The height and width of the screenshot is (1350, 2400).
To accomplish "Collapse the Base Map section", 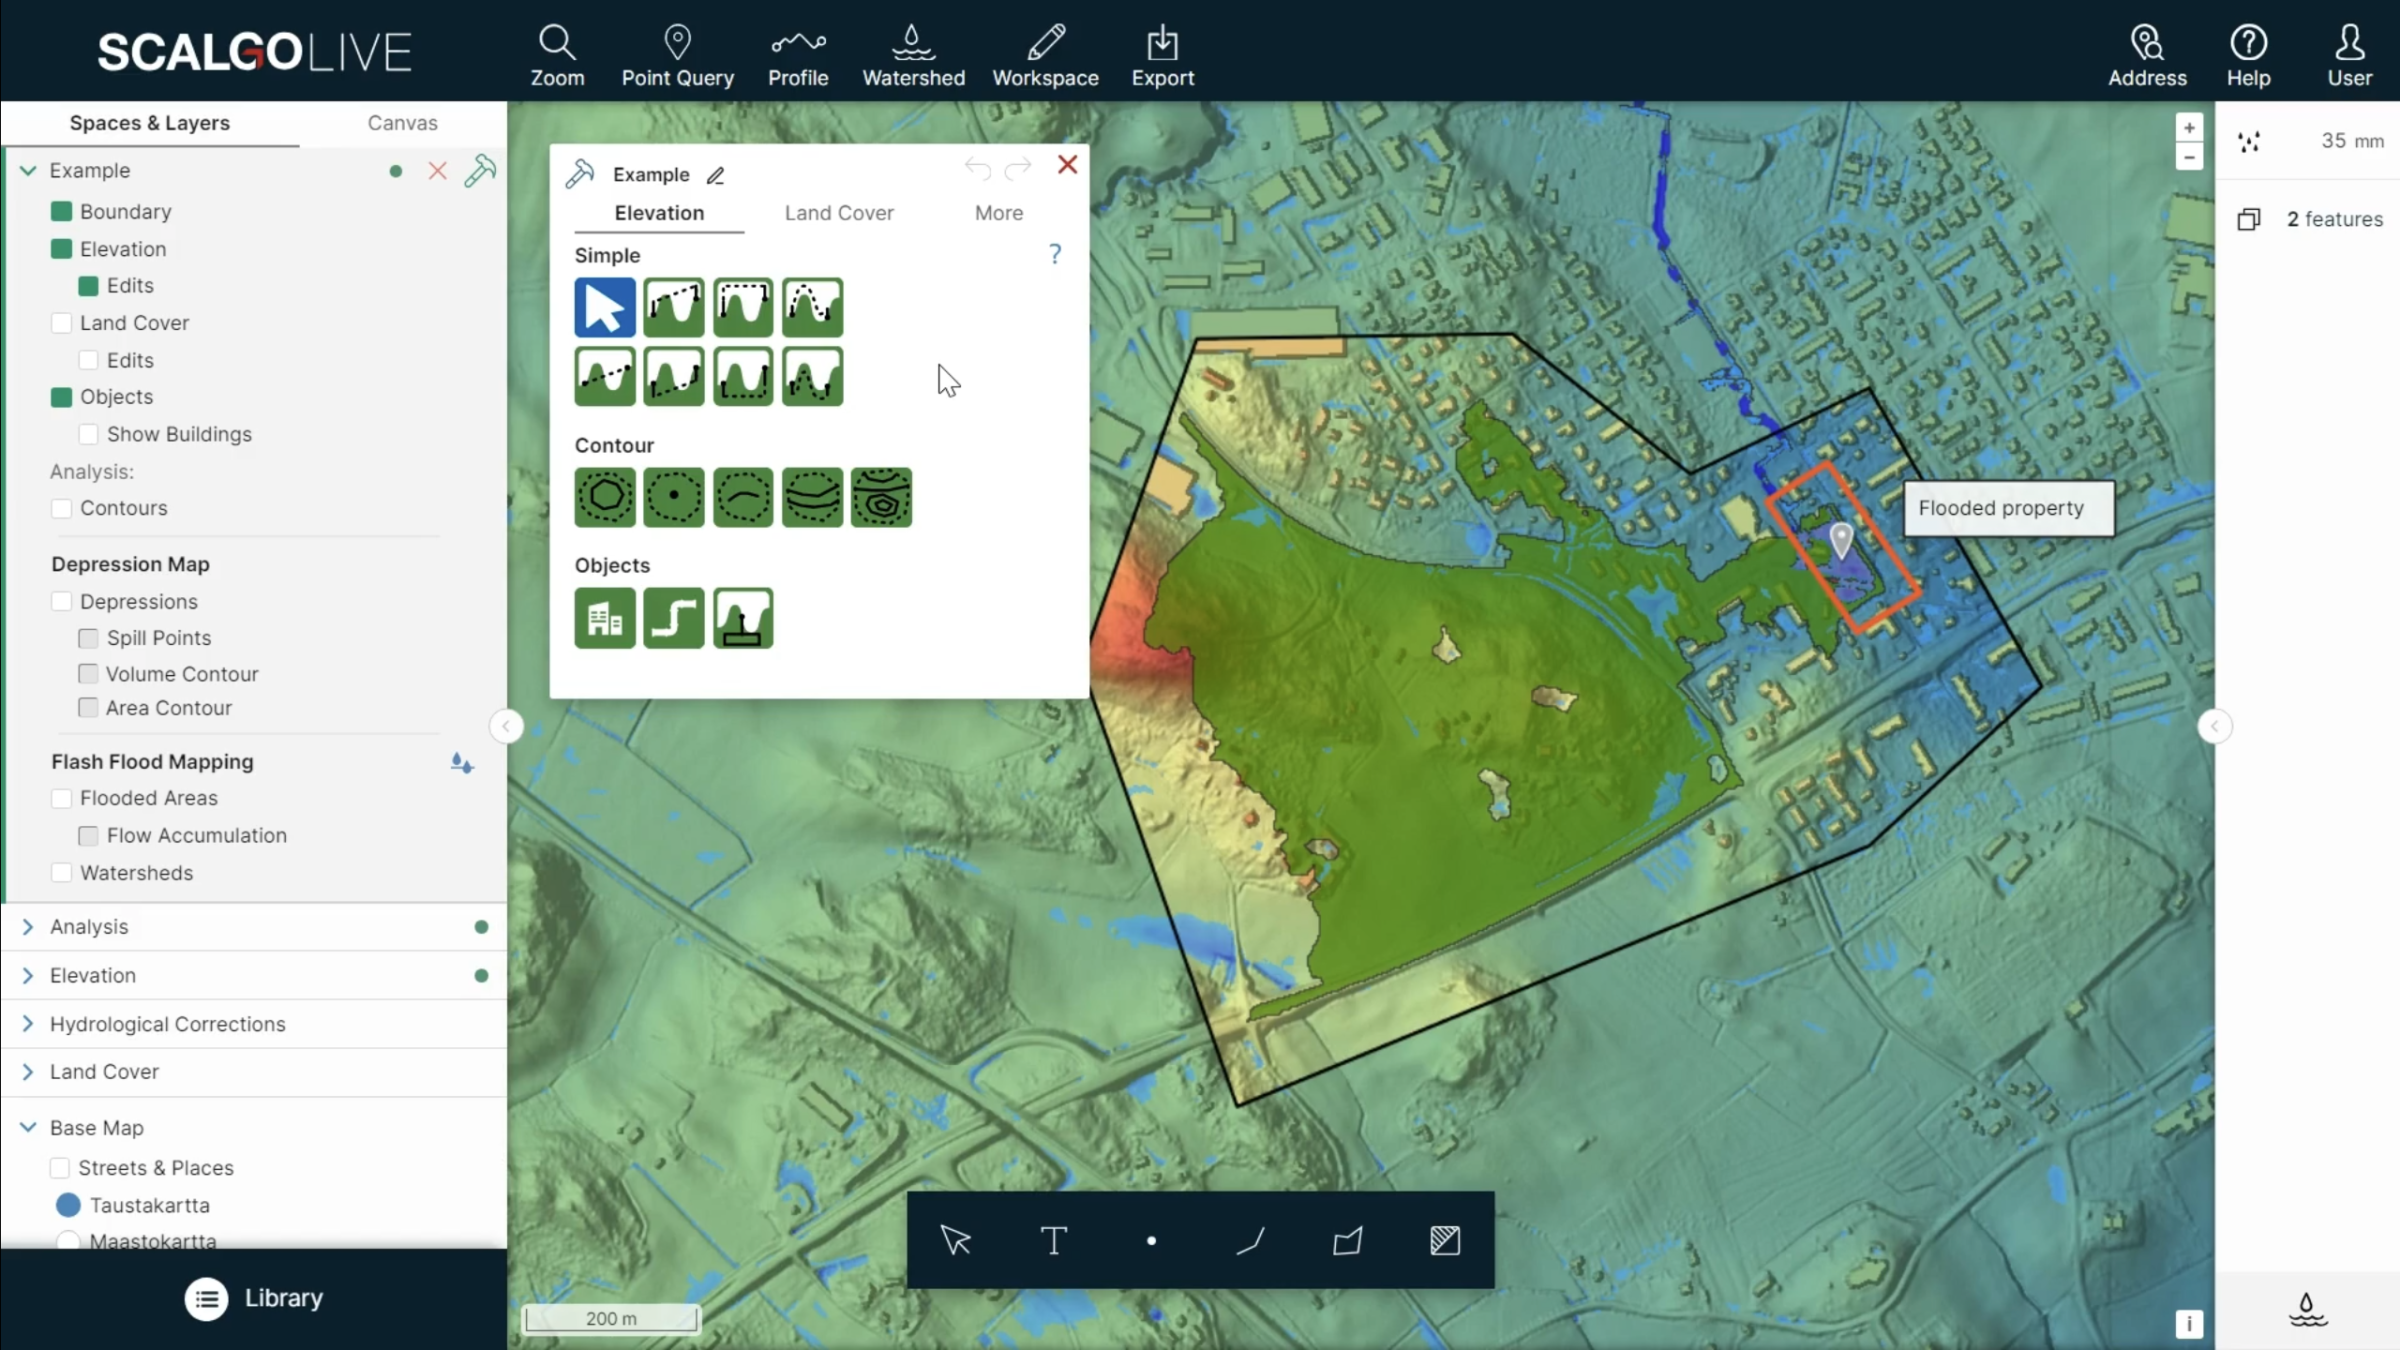I will [x=28, y=1127].
